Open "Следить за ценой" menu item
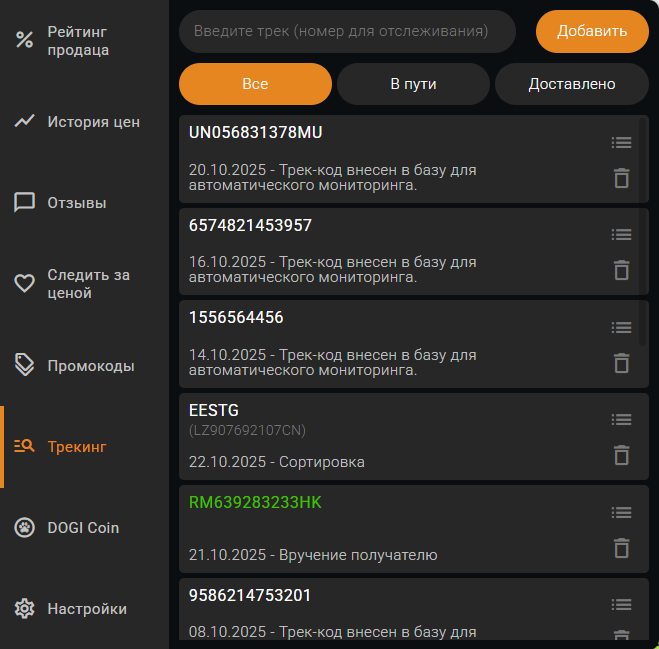 point(84,284)
